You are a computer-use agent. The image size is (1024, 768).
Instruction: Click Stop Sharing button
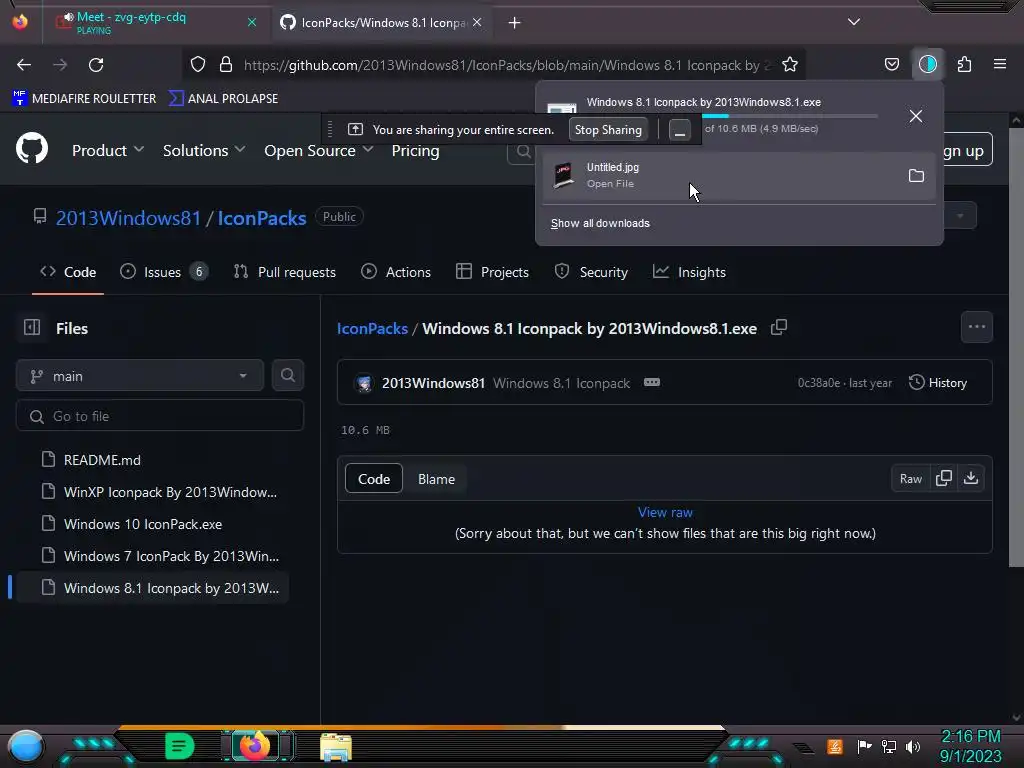pos(608,130)
